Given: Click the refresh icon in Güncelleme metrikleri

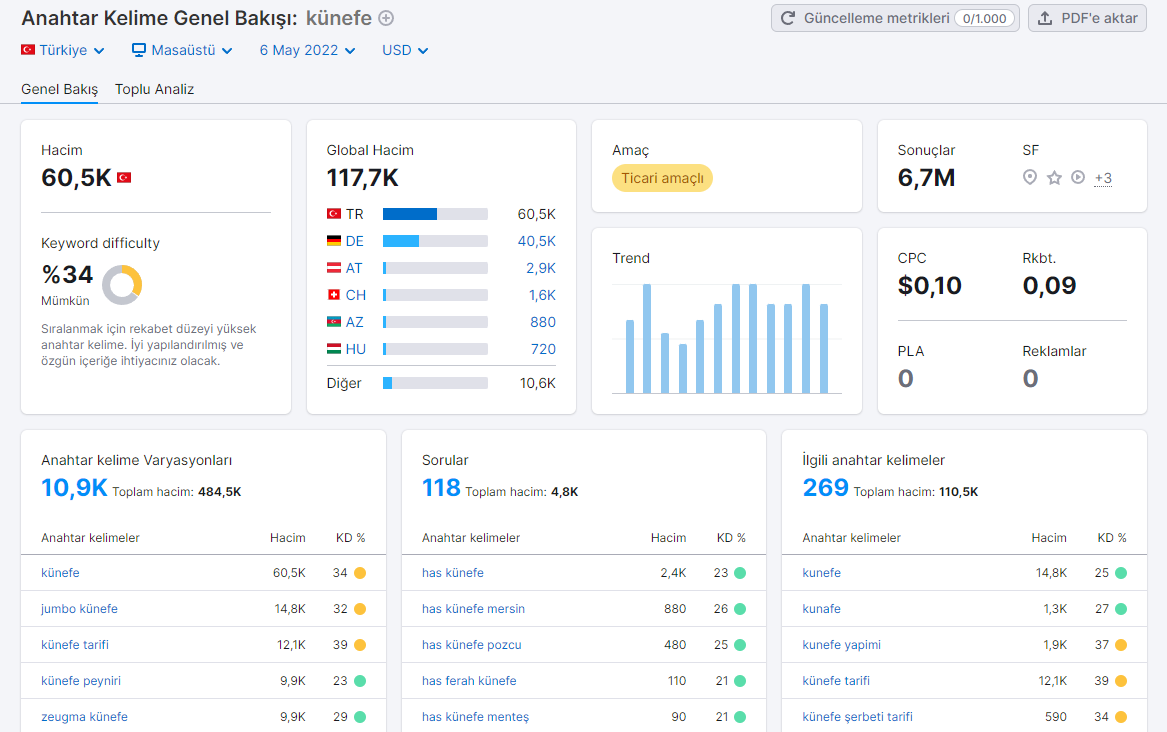Looking at the screenshot, I should (x=787, y=18).
